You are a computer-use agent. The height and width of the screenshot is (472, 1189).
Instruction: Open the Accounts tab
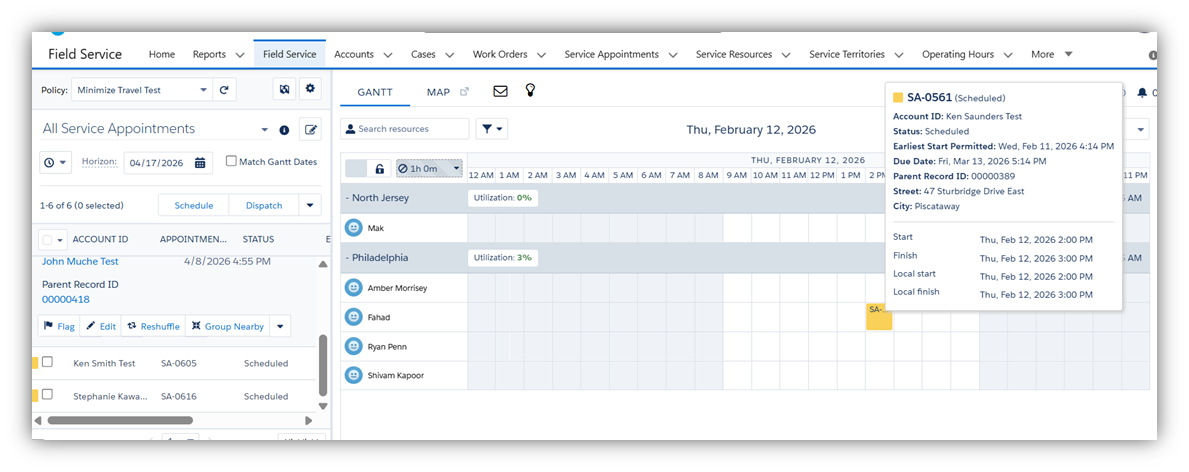click(x=354, y=55)
